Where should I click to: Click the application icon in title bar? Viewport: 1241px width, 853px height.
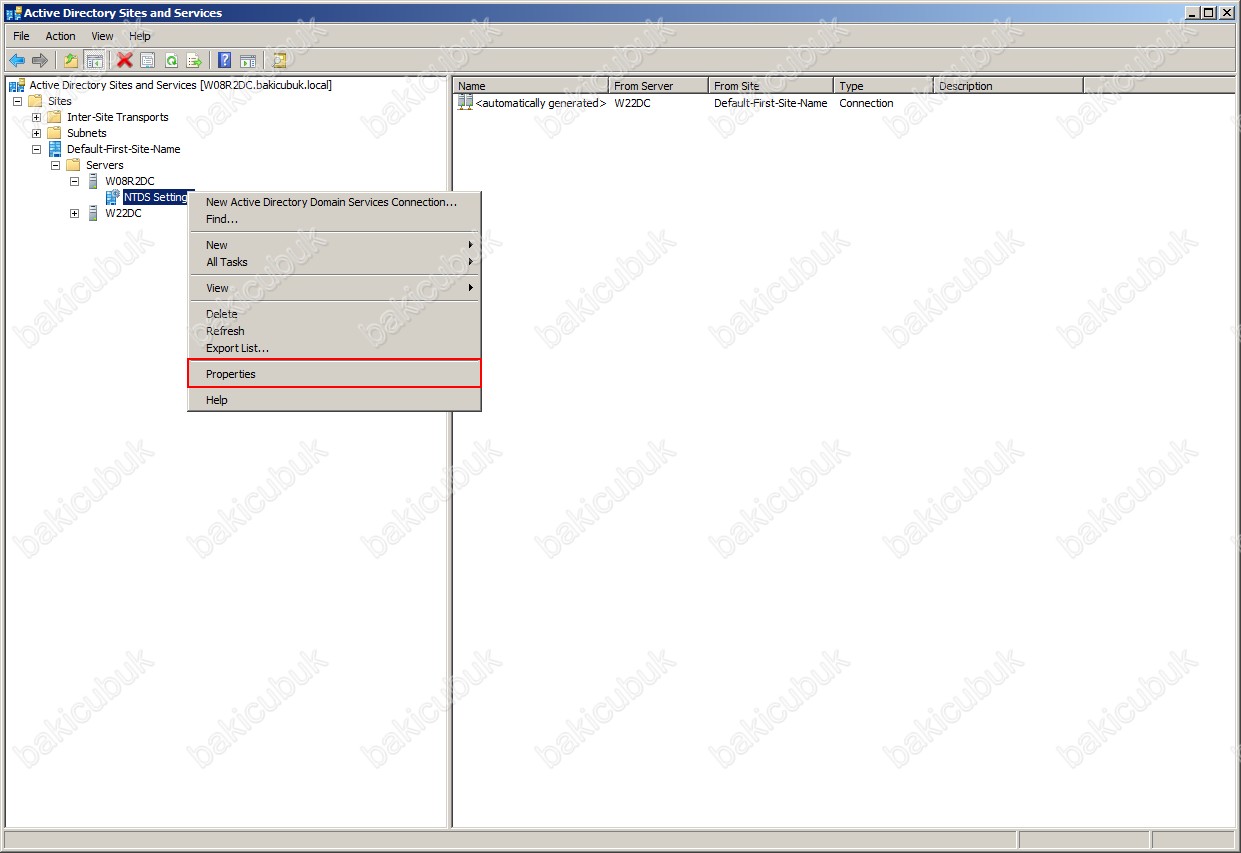pyautogui.click(x=13, y=13)
